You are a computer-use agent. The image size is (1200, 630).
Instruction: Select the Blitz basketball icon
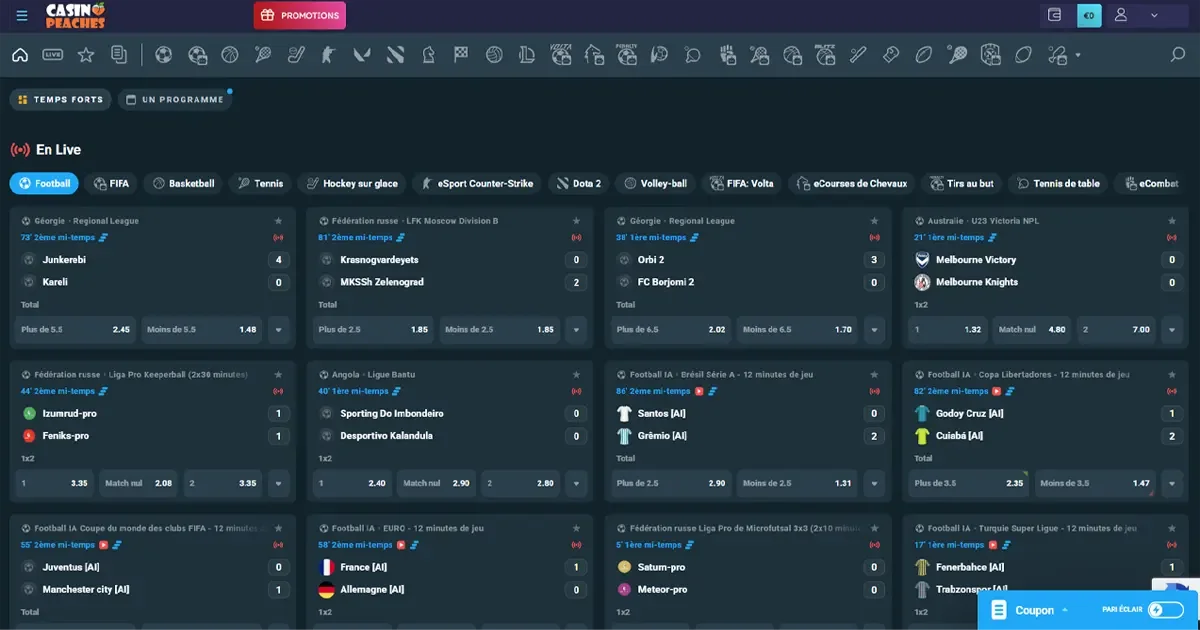[825, 54]
